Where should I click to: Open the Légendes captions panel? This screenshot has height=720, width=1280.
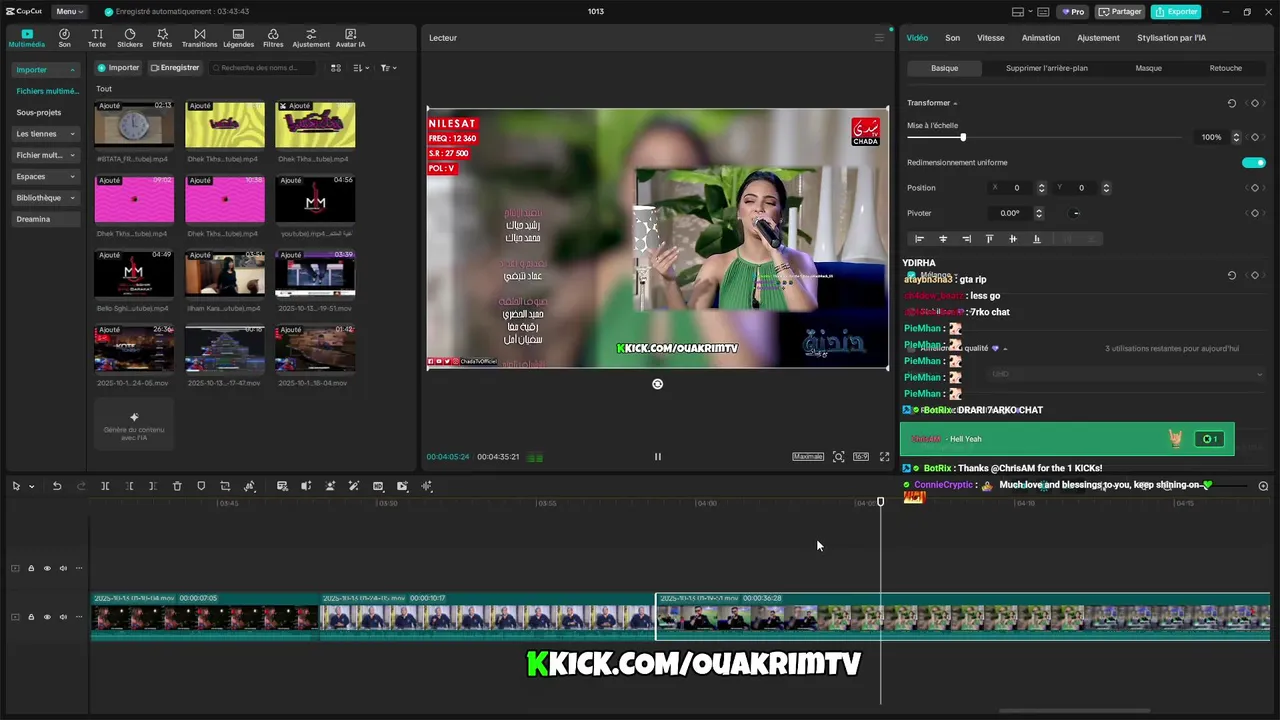coord(238,38)
